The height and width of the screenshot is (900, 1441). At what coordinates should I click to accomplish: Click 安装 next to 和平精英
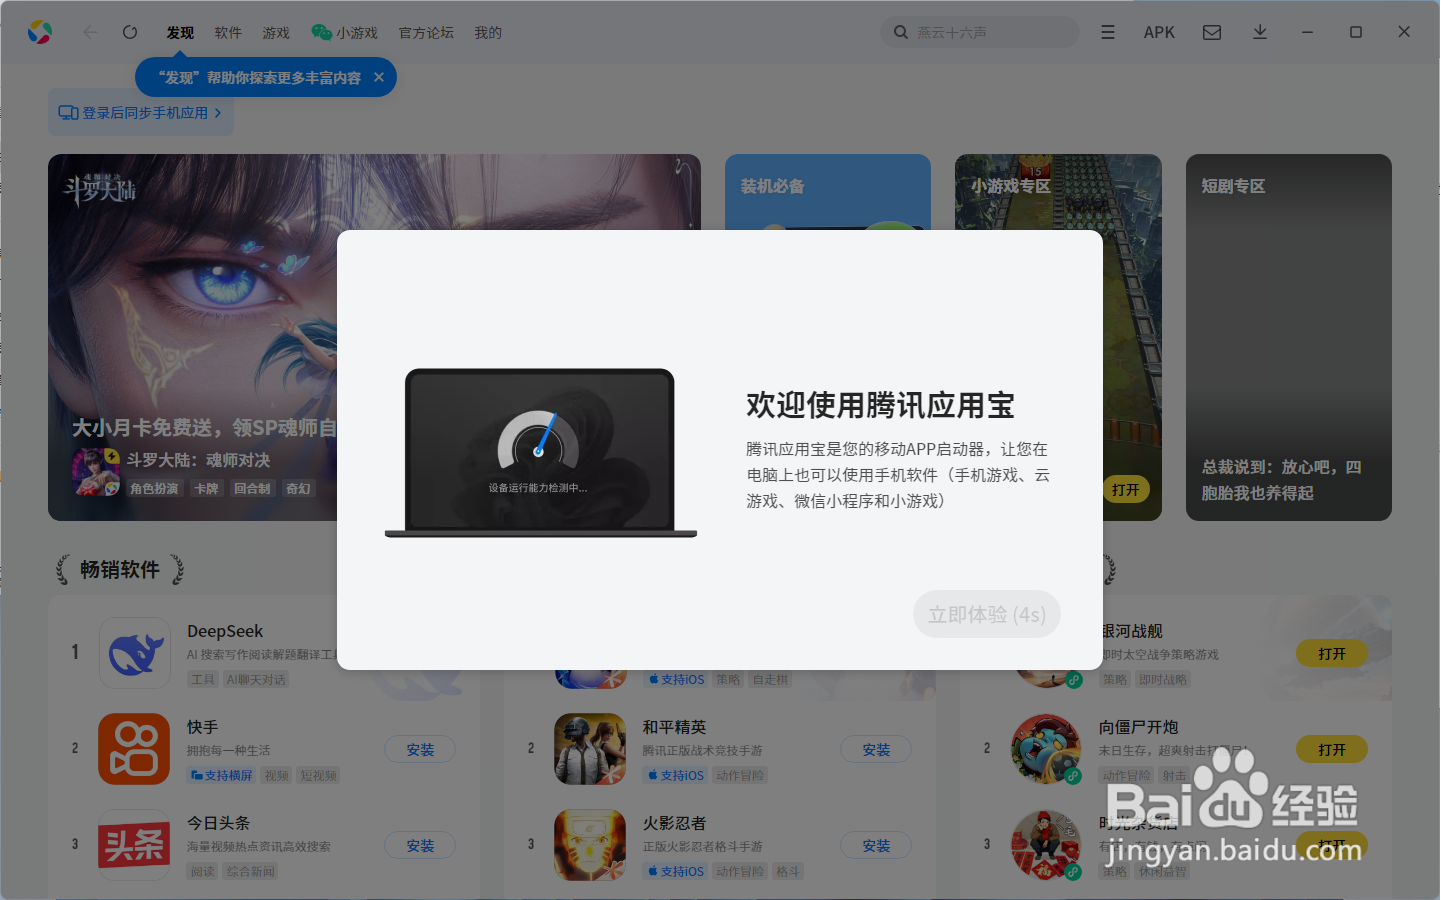point(876,748)
